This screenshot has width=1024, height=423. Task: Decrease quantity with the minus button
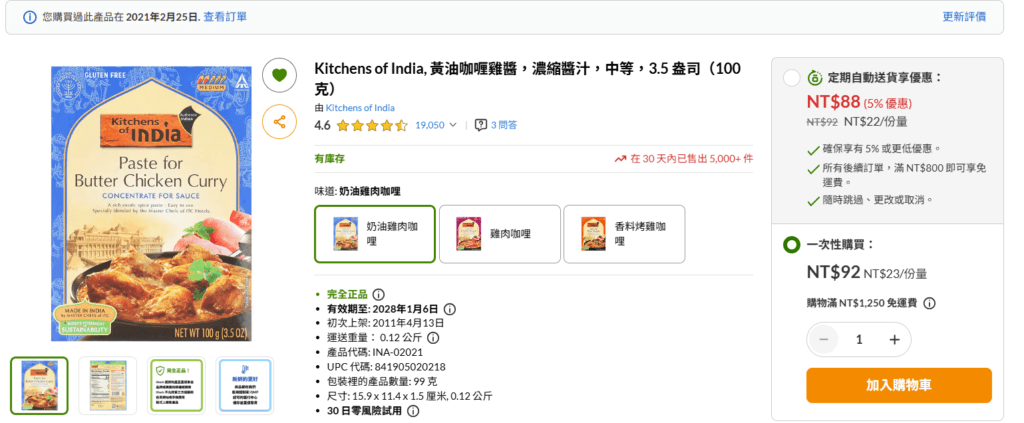(824, 340)
